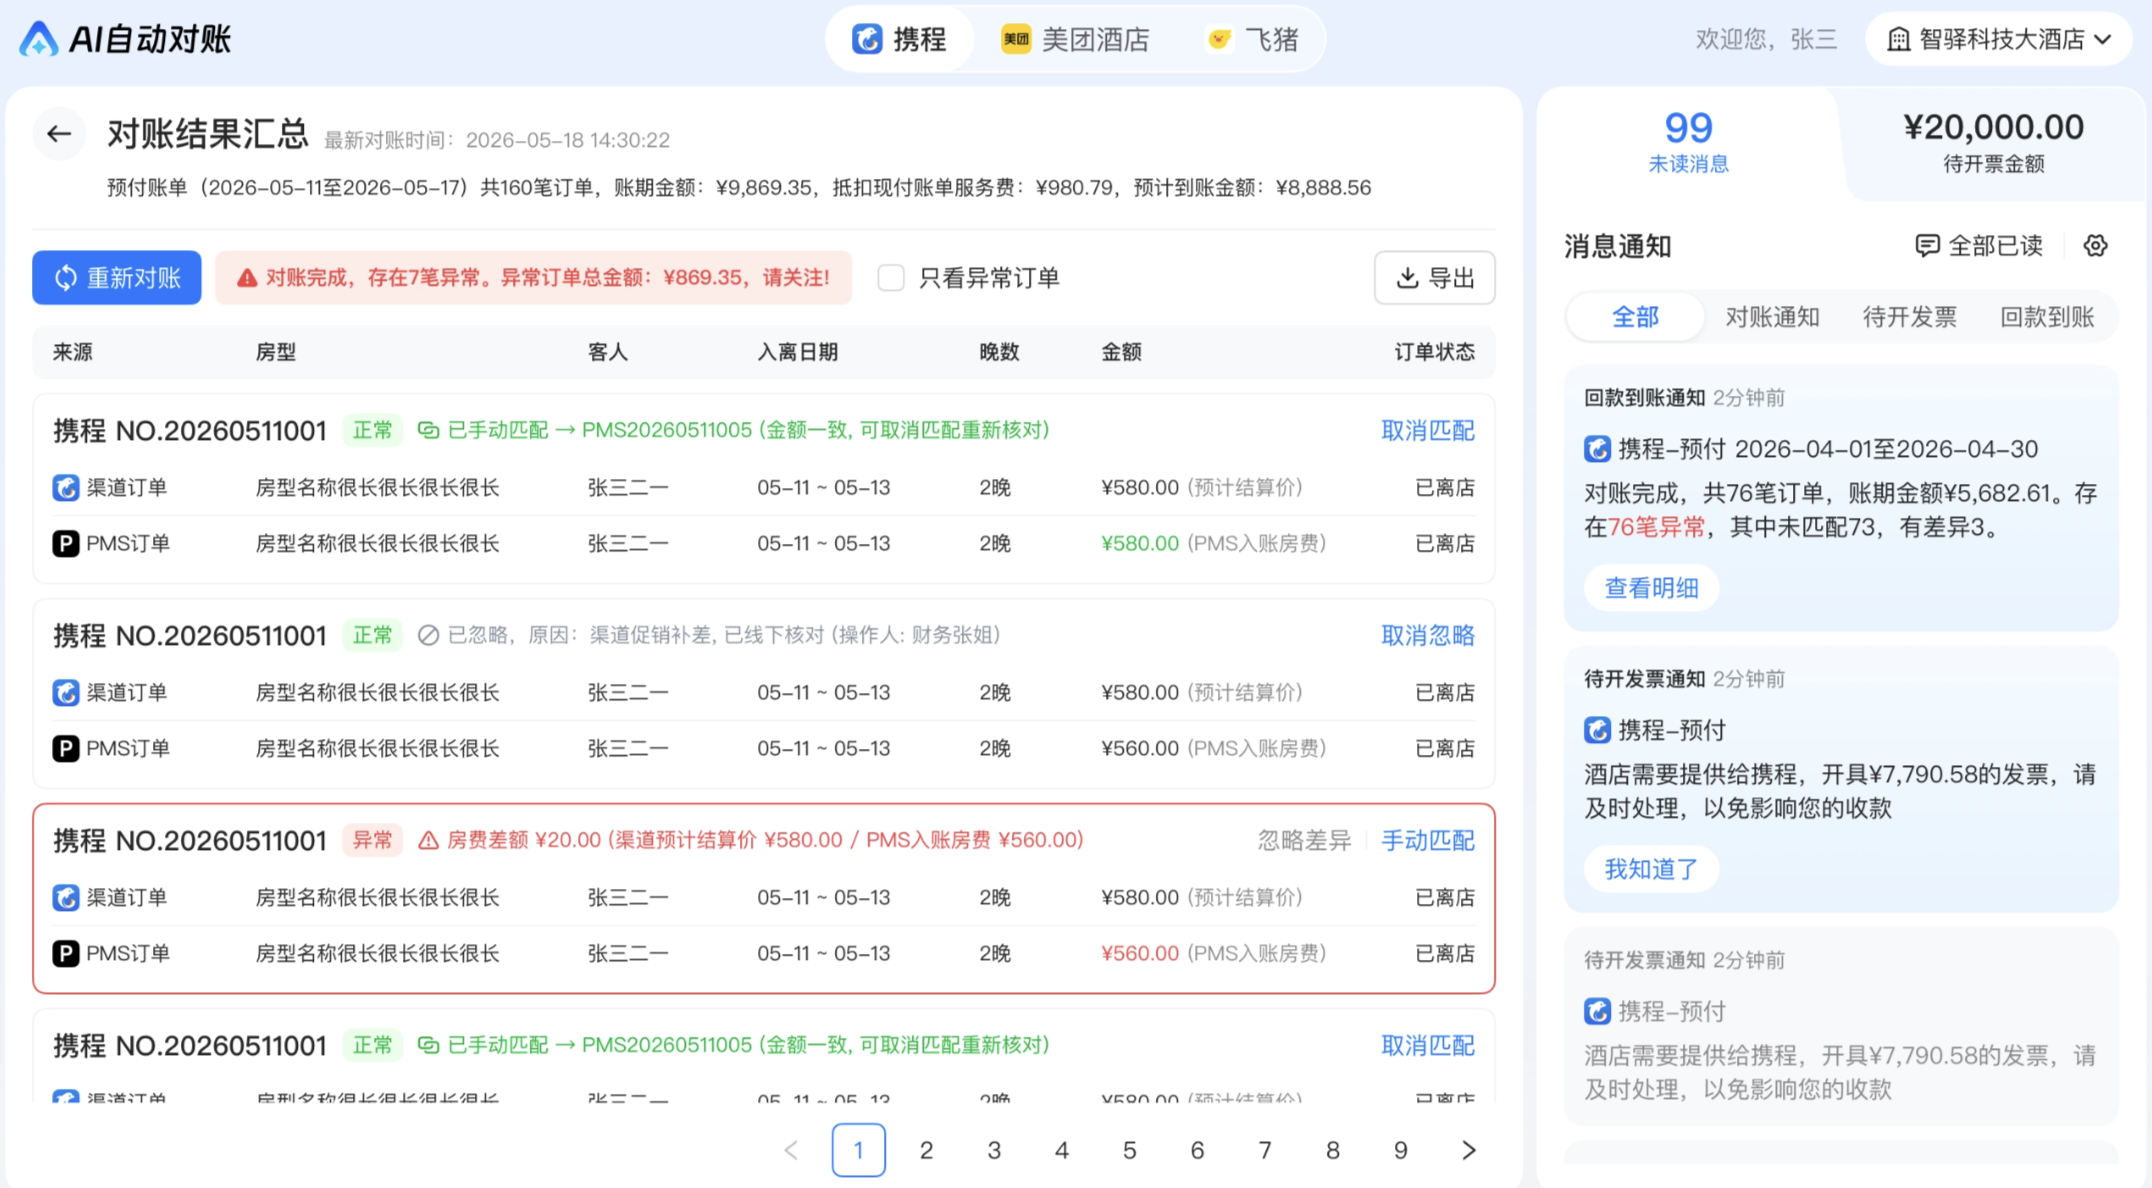This screenshot has height=1188, width=2152.
Task: Click Ctrip icon in 回款到账通知 card
Action: [1597, 449]
